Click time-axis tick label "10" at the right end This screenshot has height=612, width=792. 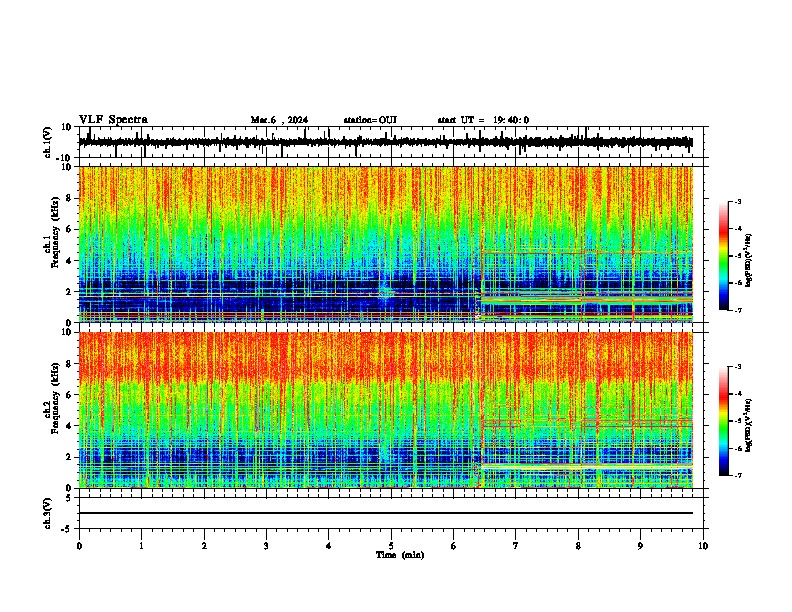tap(703, 546)
